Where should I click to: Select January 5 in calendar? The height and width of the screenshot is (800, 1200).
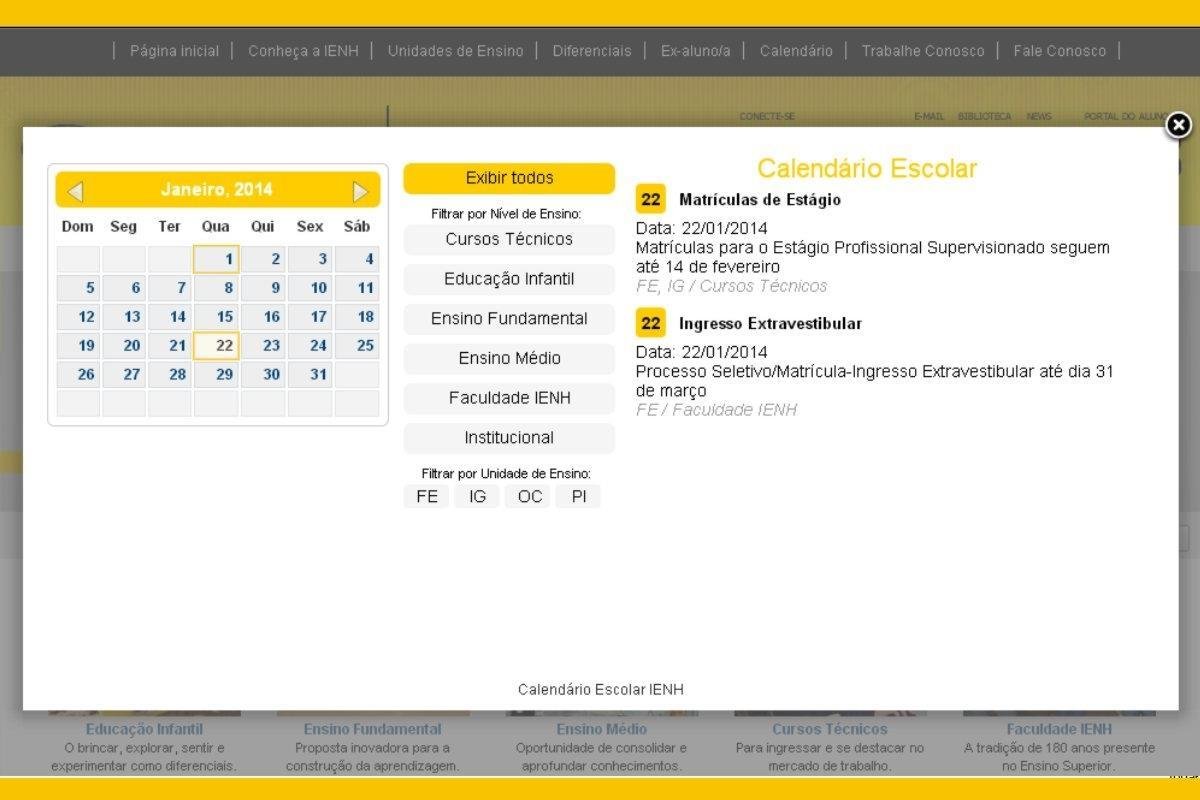78,288
